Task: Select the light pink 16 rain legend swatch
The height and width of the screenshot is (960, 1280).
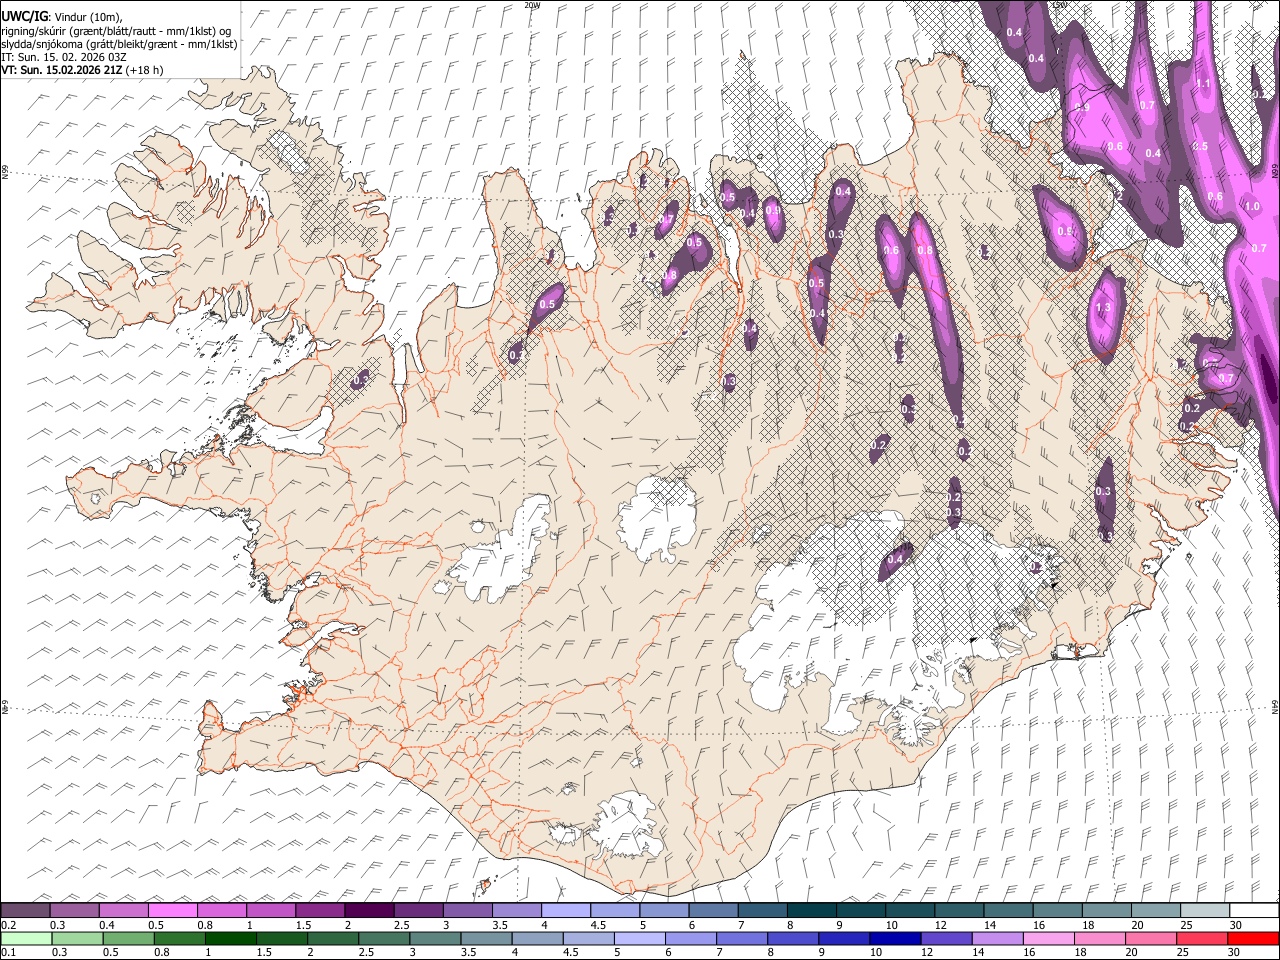Action: [x=1049, y=939]
